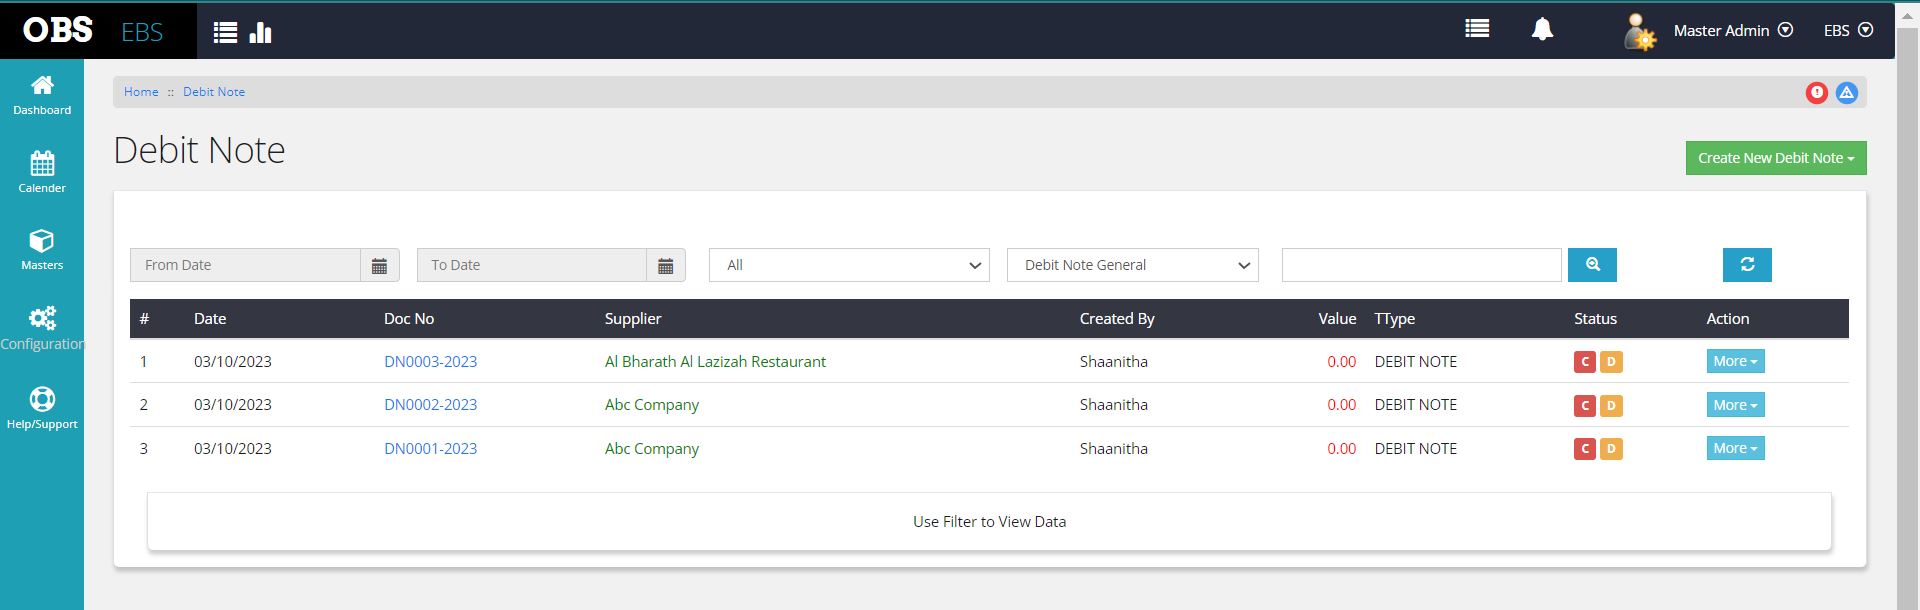1920x610 pixels.
Task: Click the Date column header
Action: pyautogui.click(x=210, y=319)
